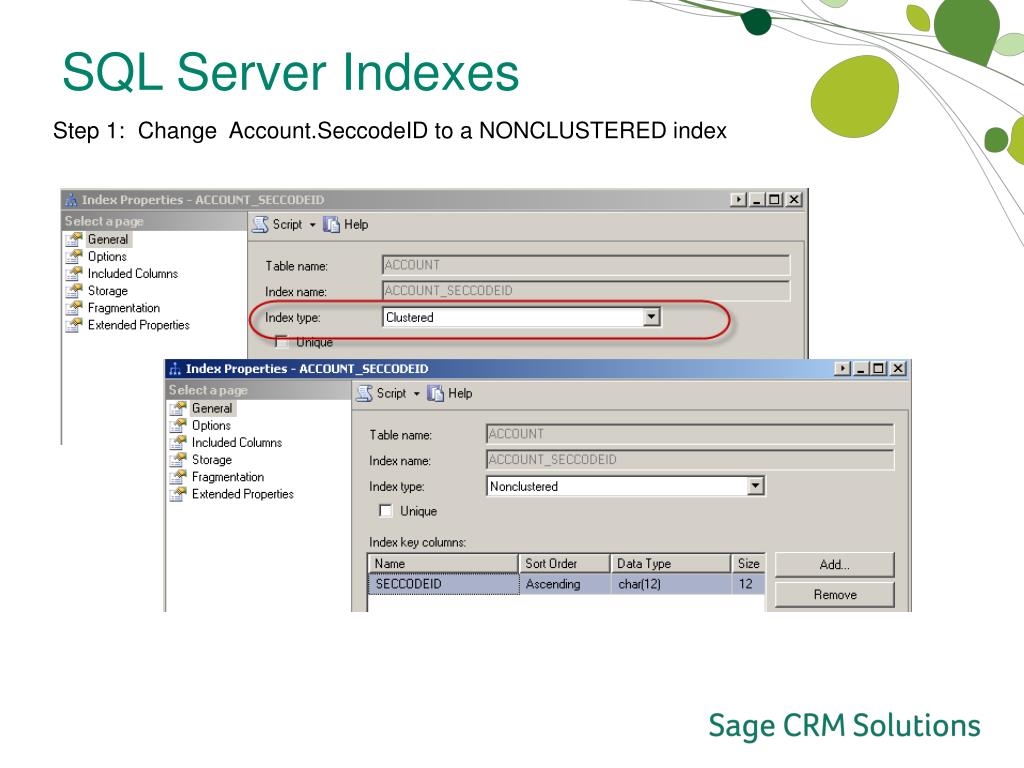Click the Size column header
Image resolution: width=1024 pixels, height=768 pixels.
[748, 563]
